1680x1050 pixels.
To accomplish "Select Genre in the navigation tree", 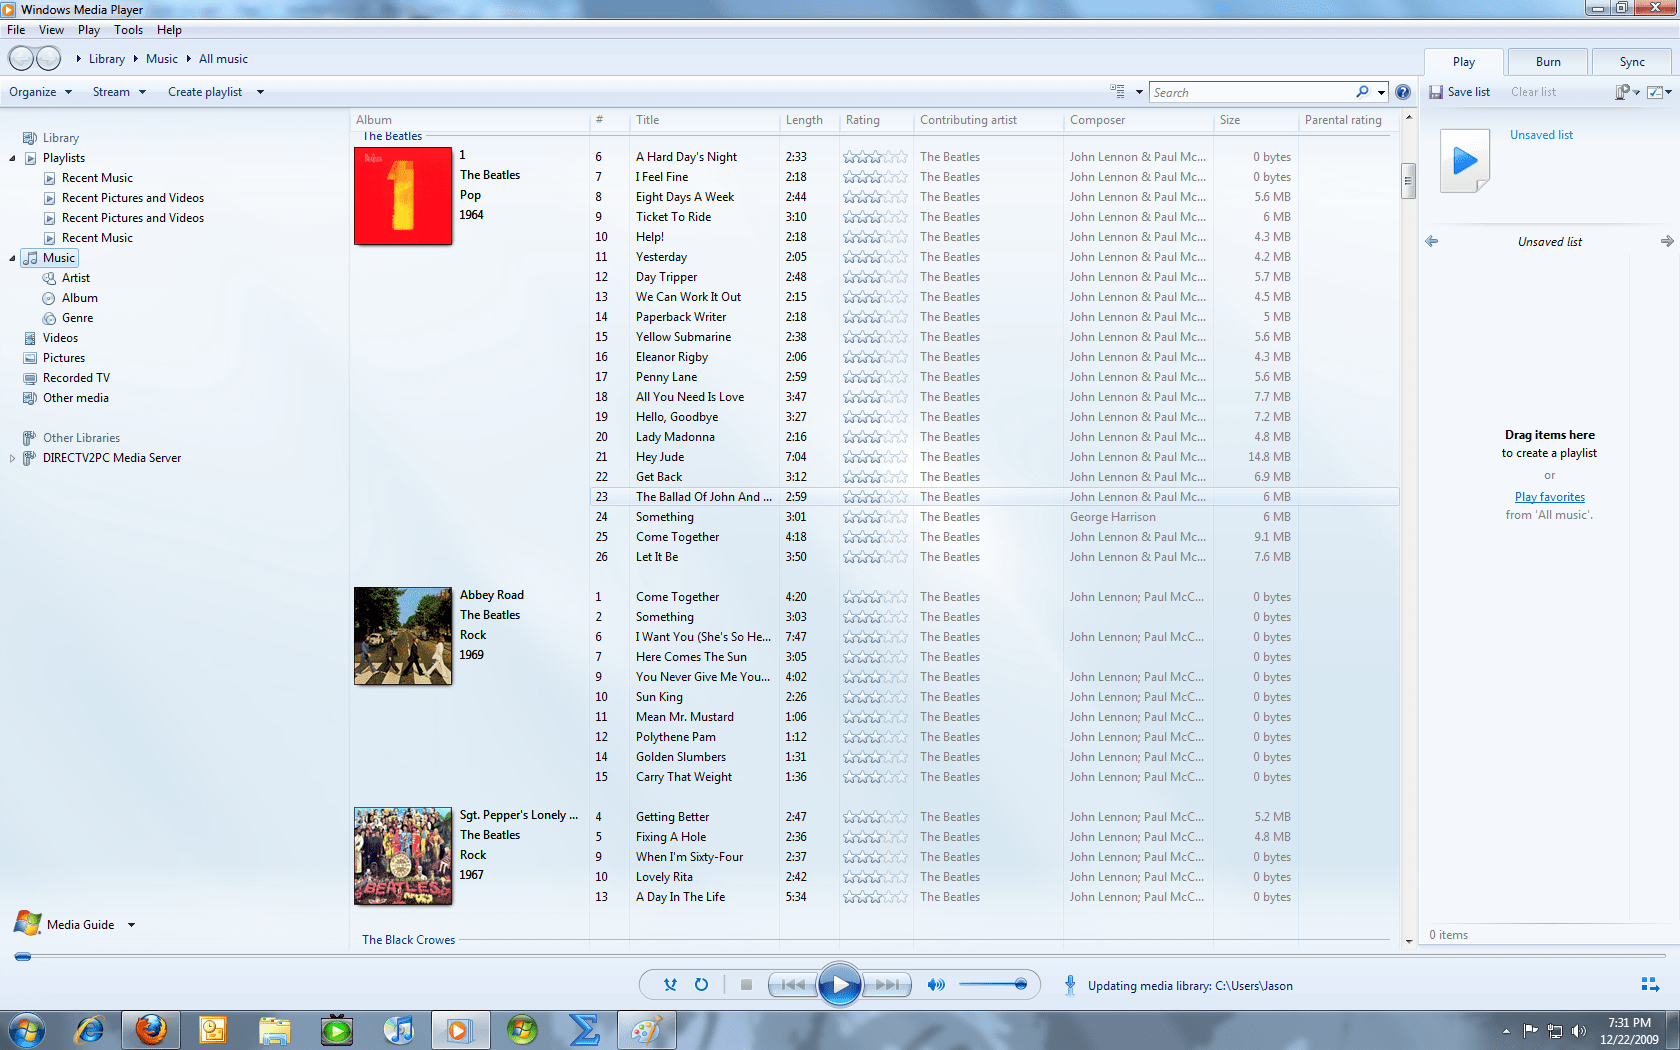I will click(77, 318).
